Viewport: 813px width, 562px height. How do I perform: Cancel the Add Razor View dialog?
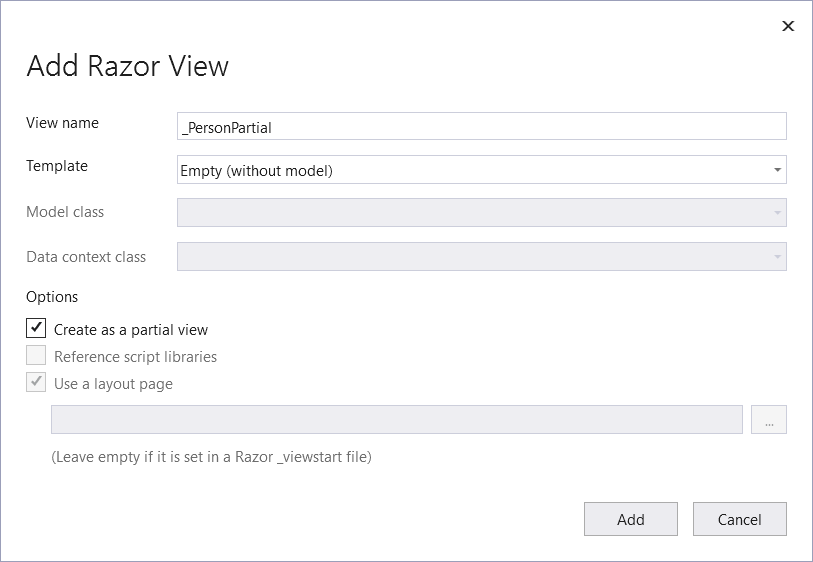tap(740, 519)
